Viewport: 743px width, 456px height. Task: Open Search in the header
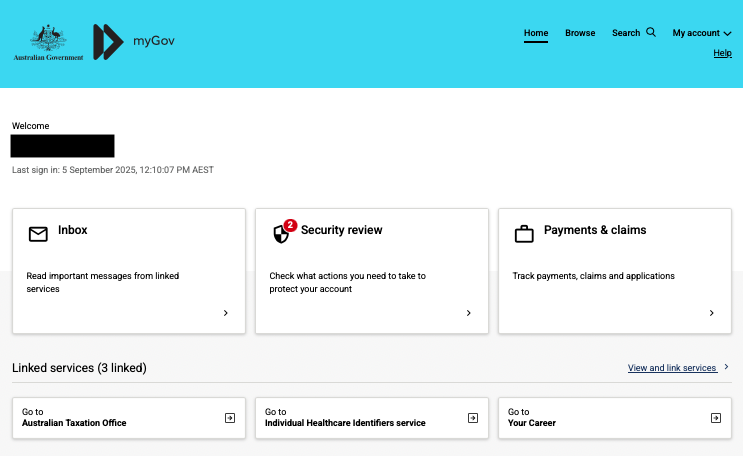coord(634,33)
